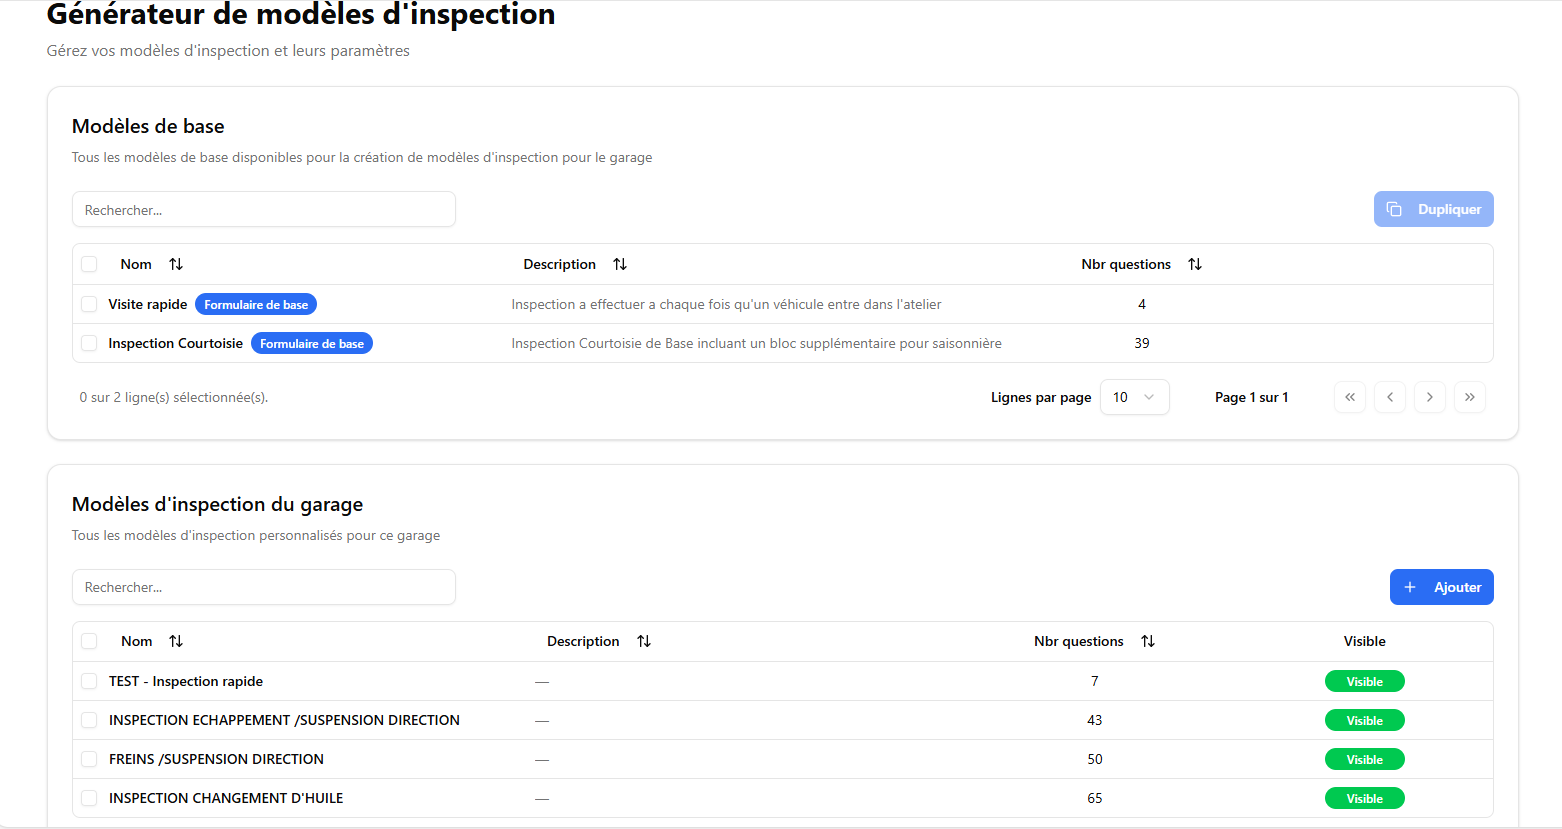This screenshot has height=829, width=1562.
Task: Sort garage models by Nom arrows
Action: pyautogui.click(x=176, y=641)
